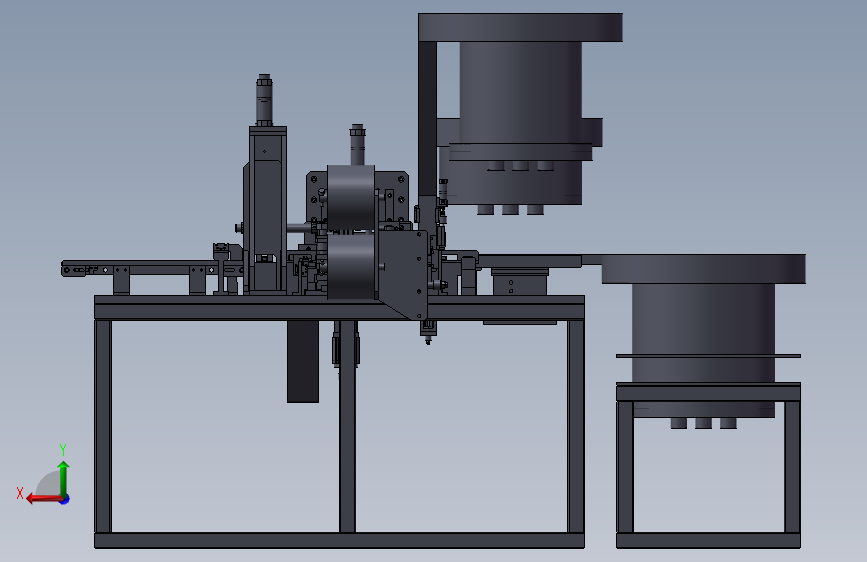The height and width of the screenshot is (562, 867).
Task: Select the dark rectangular block hanging under the table
Action: point(302,361)
